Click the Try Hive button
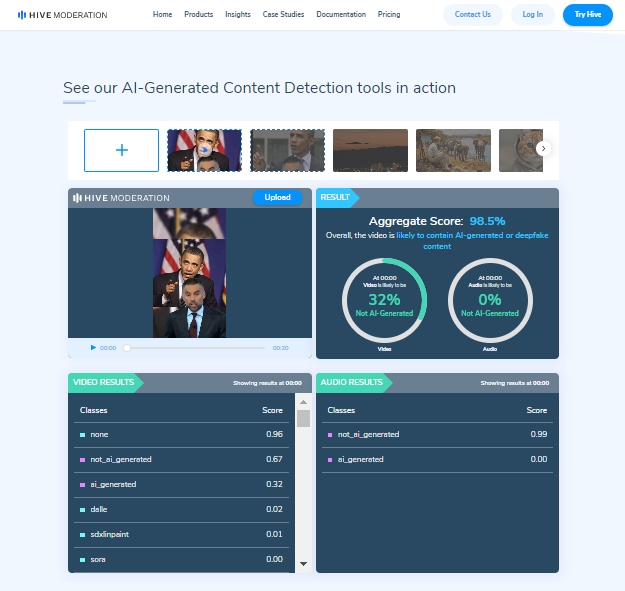This screenshot has width=625, height=591. coord(588,15)
